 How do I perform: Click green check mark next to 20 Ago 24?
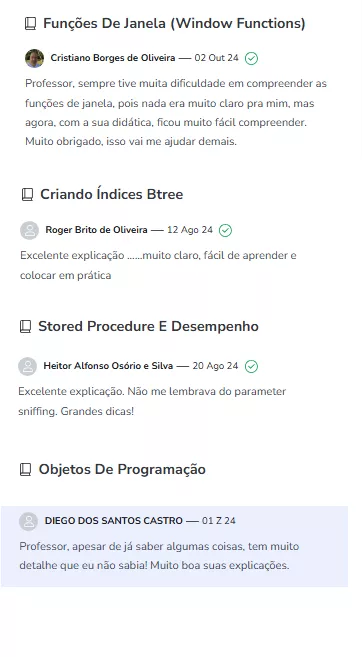coord(251,366)
